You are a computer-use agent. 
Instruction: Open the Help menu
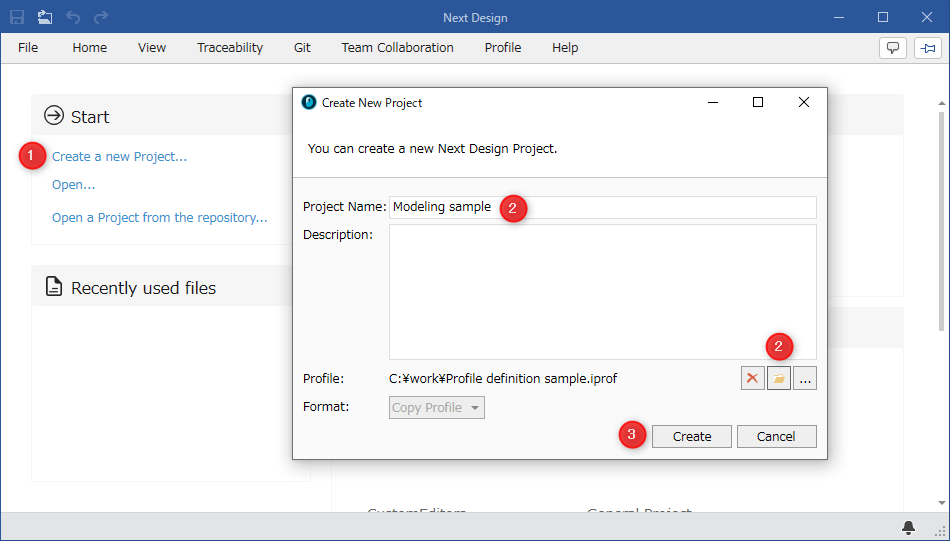click(x=565, y=48)
